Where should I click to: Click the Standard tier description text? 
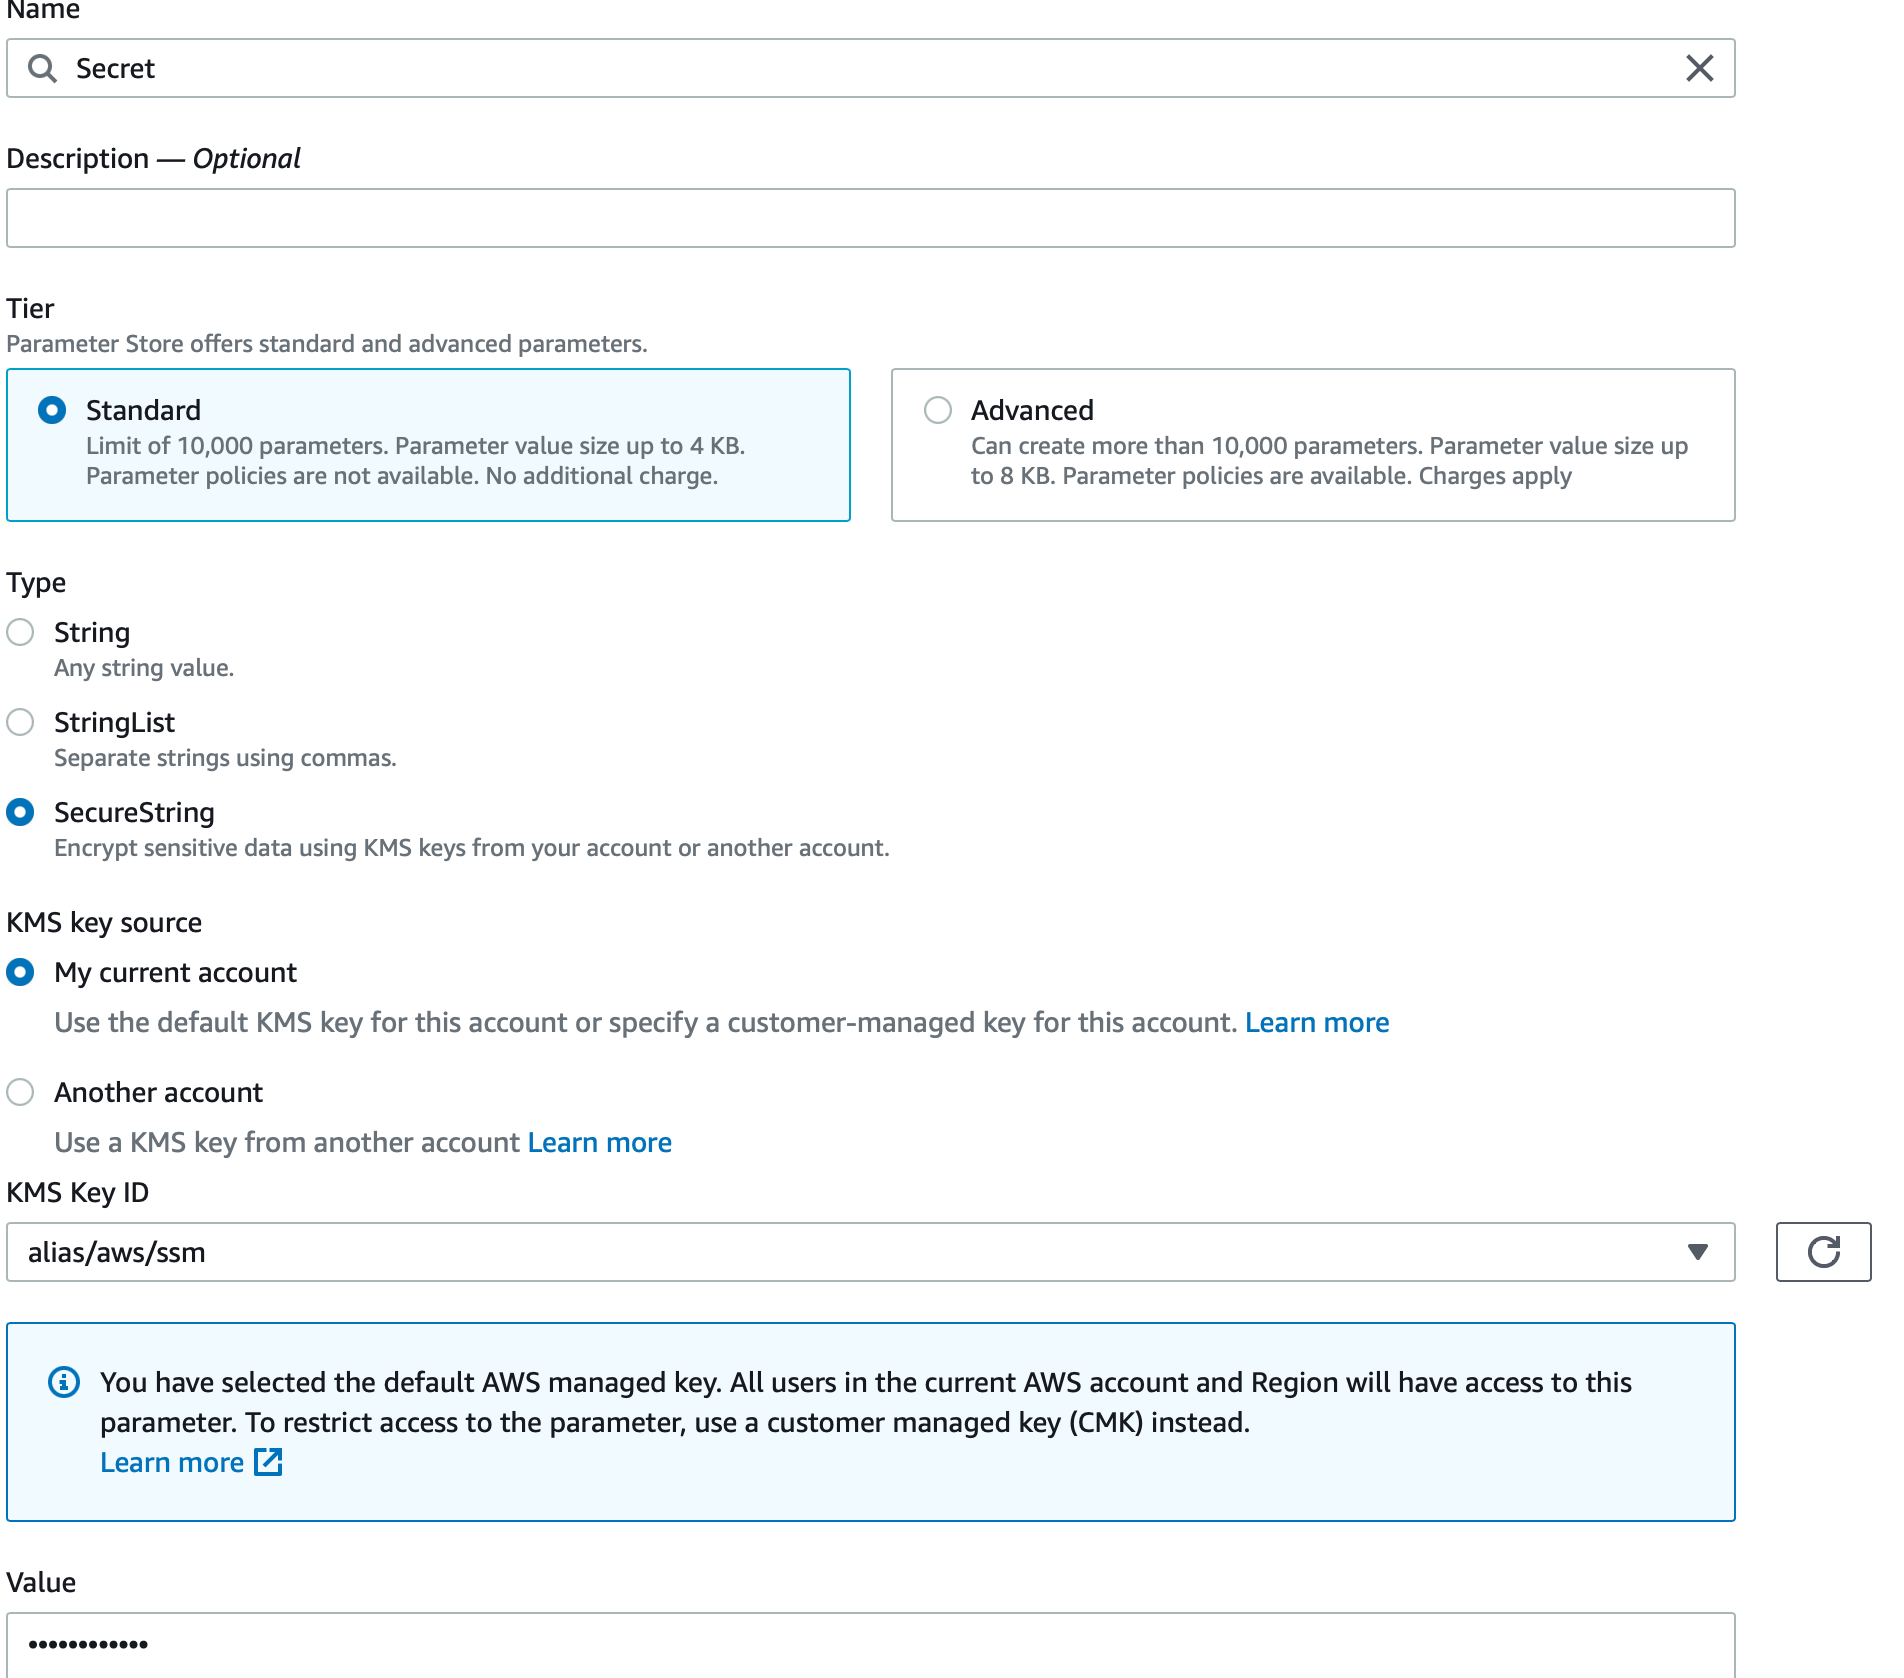click(415, 460)
